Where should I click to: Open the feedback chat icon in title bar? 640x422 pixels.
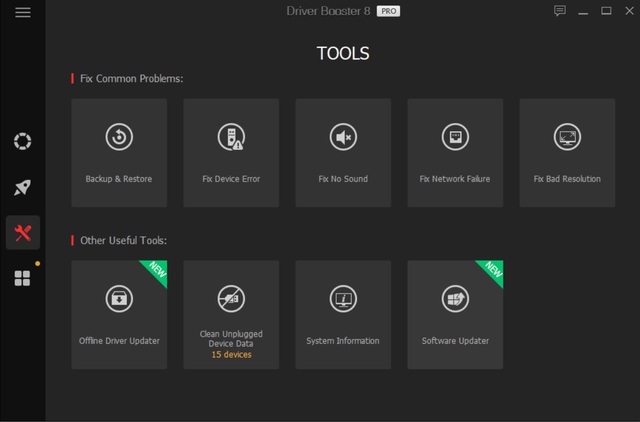559,11
